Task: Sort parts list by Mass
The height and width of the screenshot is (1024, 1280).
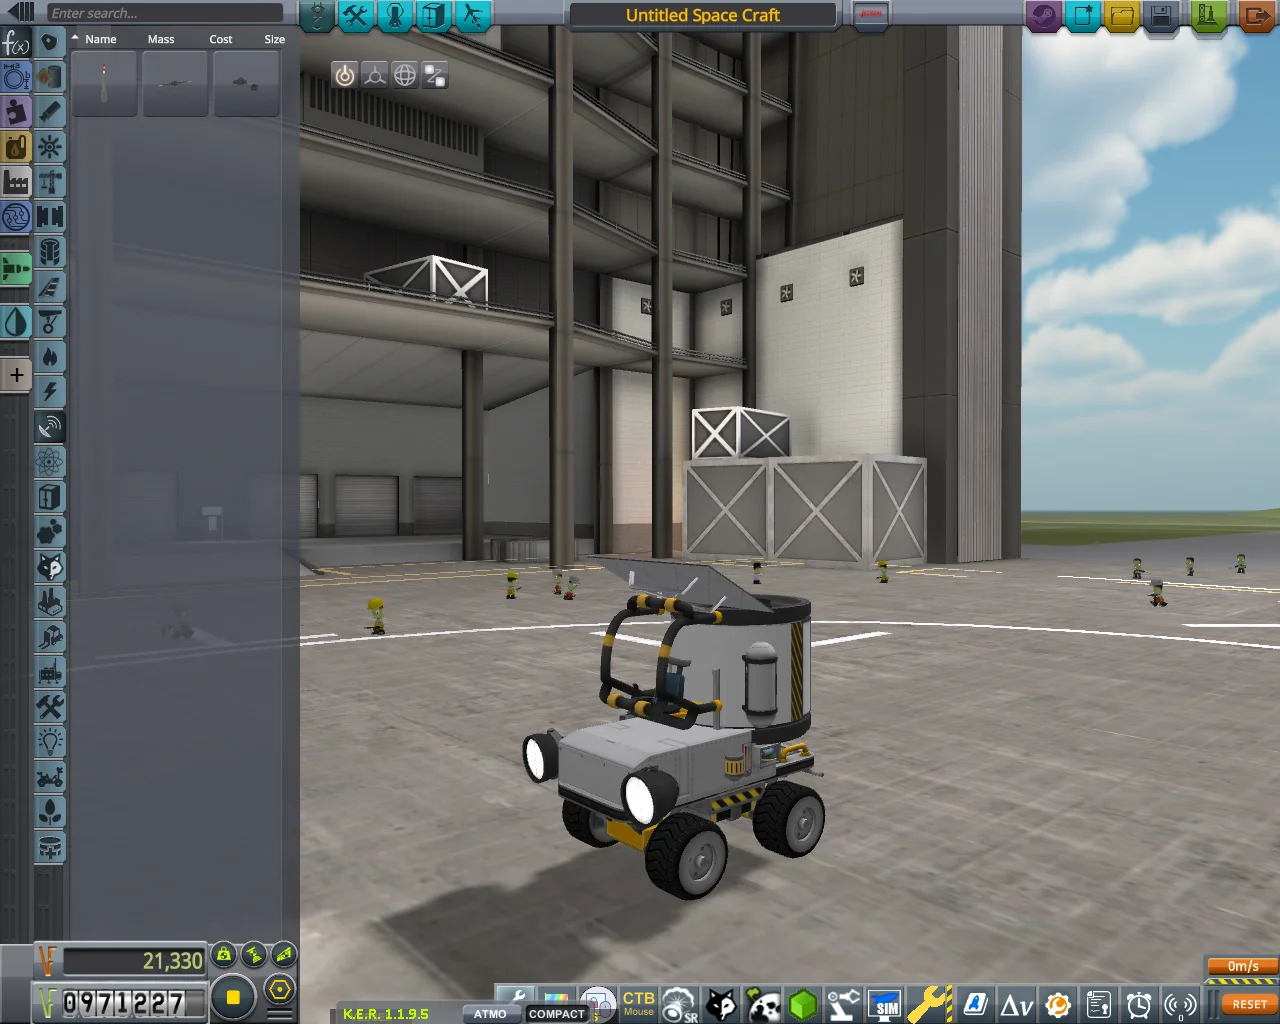Action: pos(161,39)
